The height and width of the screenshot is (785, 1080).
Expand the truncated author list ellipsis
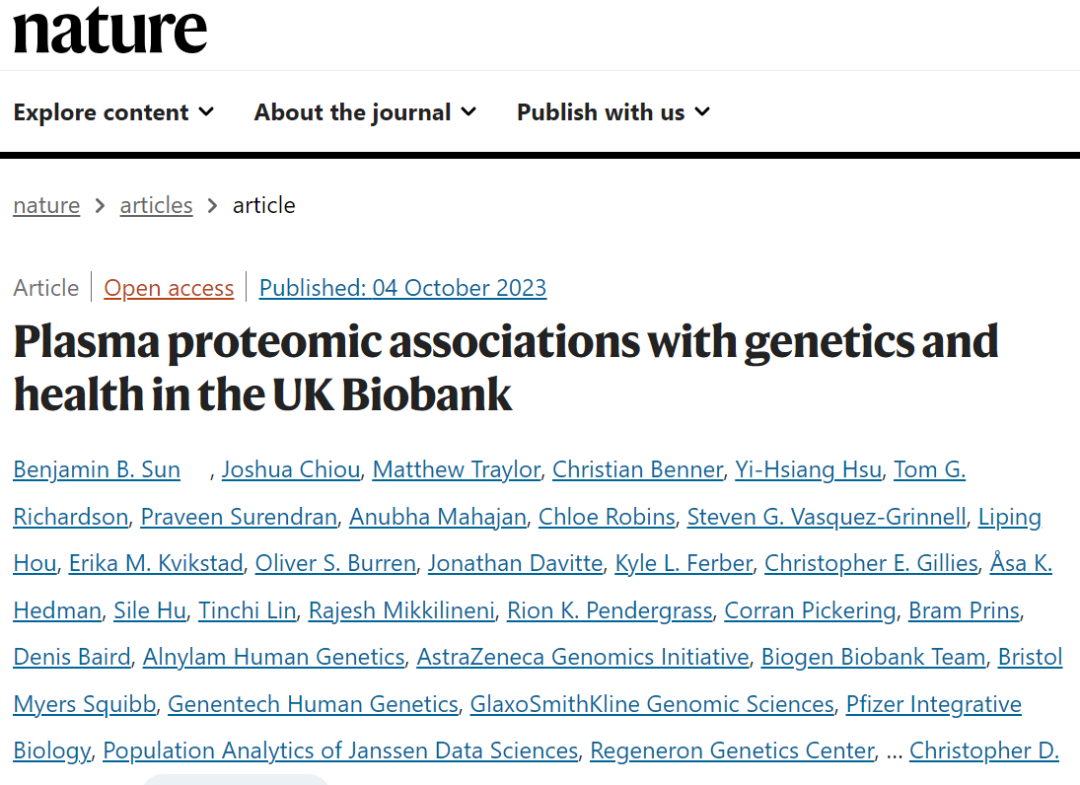point(894,751)
